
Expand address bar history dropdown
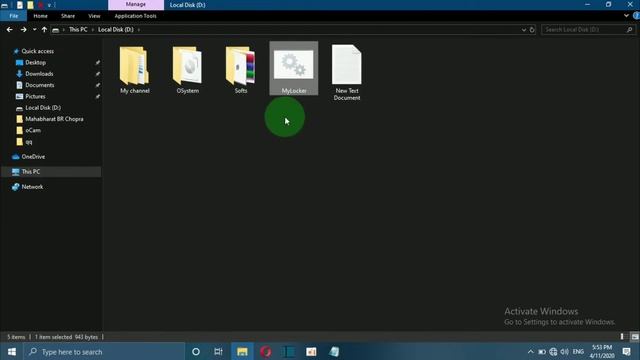[524, 29]
